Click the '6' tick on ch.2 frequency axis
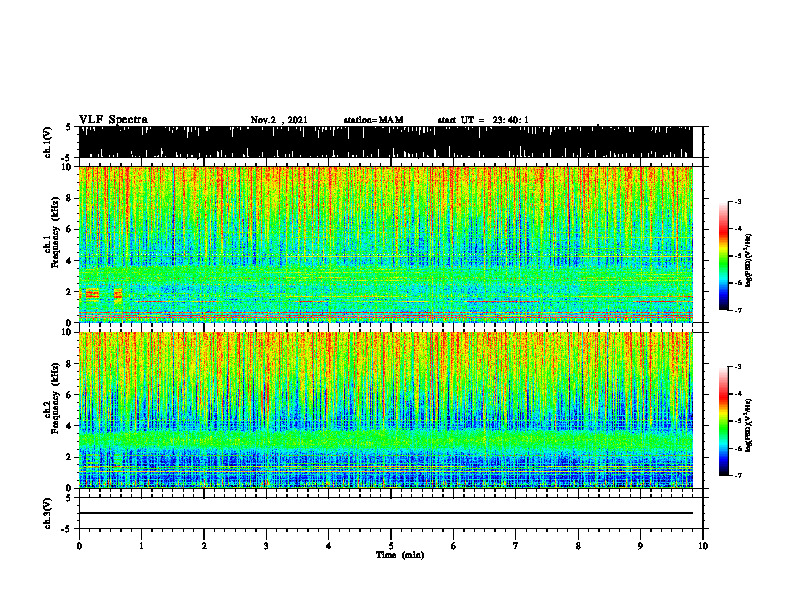This screenshot has width=792, height=612. [x=69, y=395]
